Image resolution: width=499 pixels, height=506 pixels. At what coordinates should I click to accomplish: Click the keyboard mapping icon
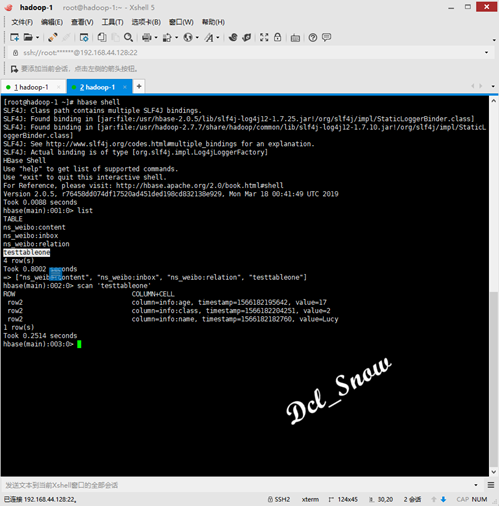click(295, 38)
